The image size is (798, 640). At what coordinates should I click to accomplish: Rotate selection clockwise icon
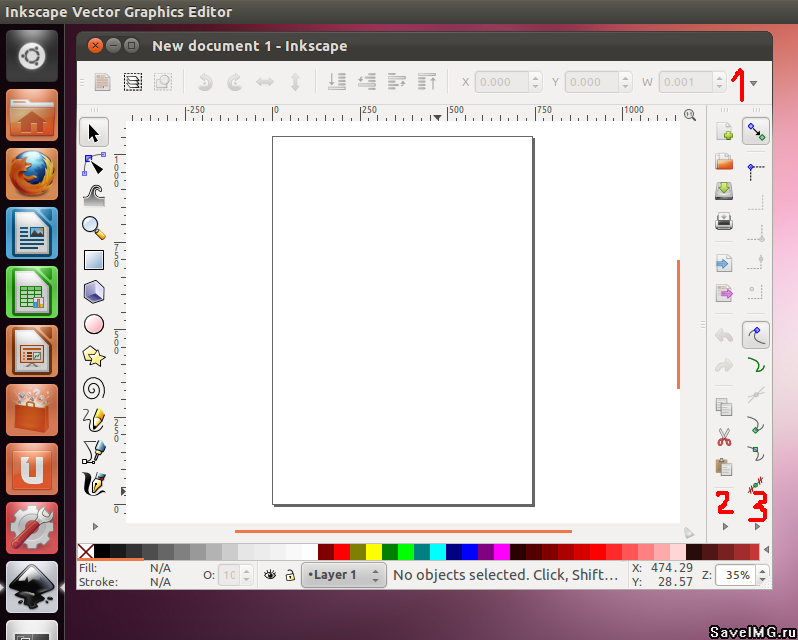tap(235, 82)
